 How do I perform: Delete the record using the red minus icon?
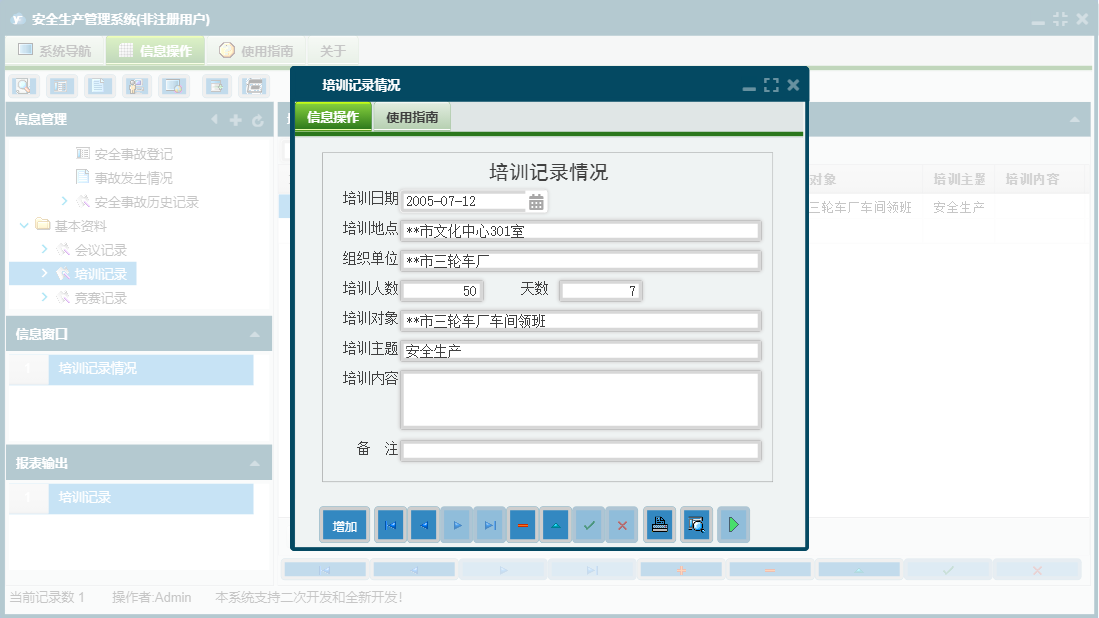coord(522,524)
